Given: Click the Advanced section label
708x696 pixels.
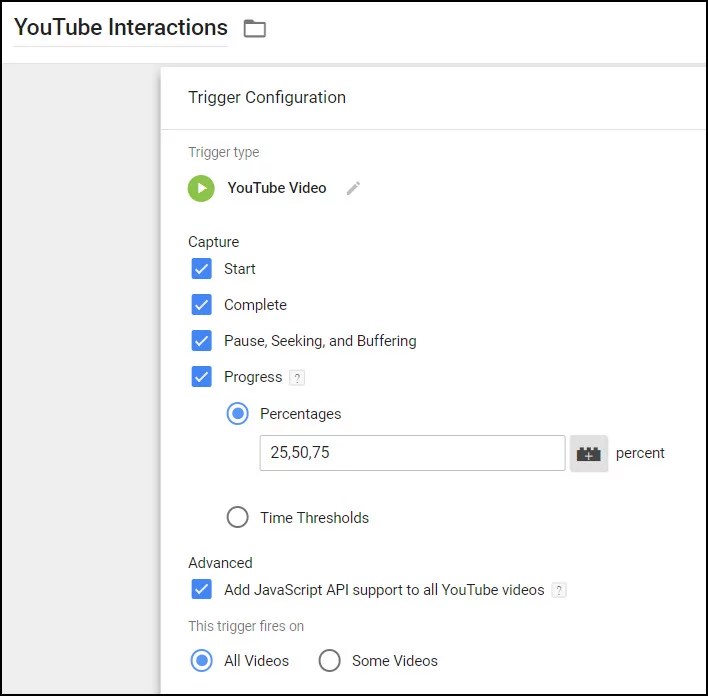Looking at the screenshot, I should click(220, 563).
